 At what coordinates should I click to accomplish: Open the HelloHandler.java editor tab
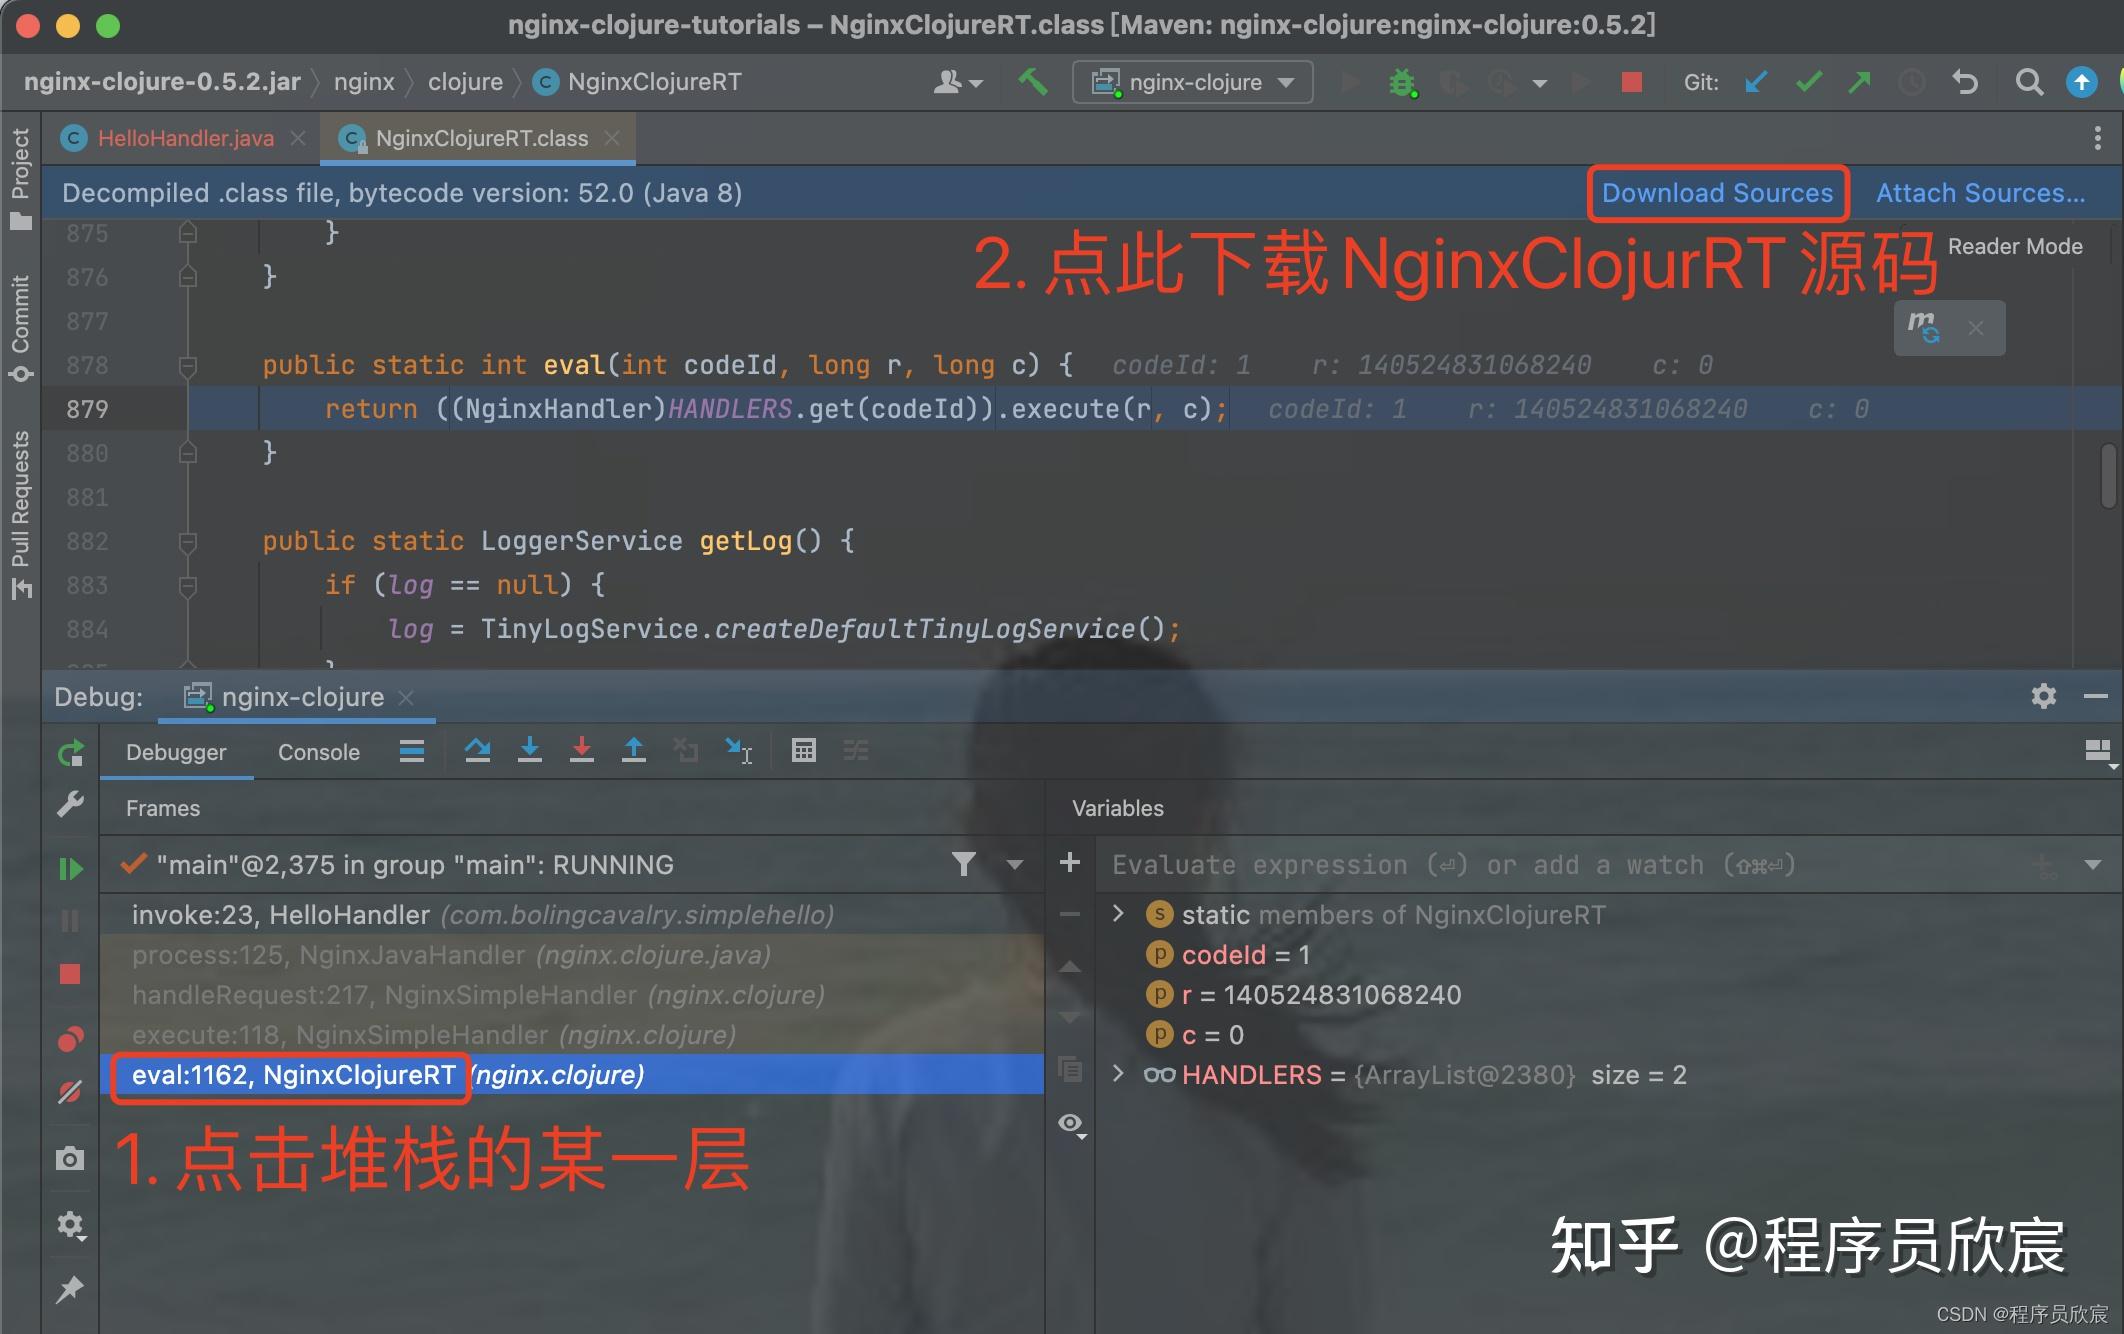[185, 138]
